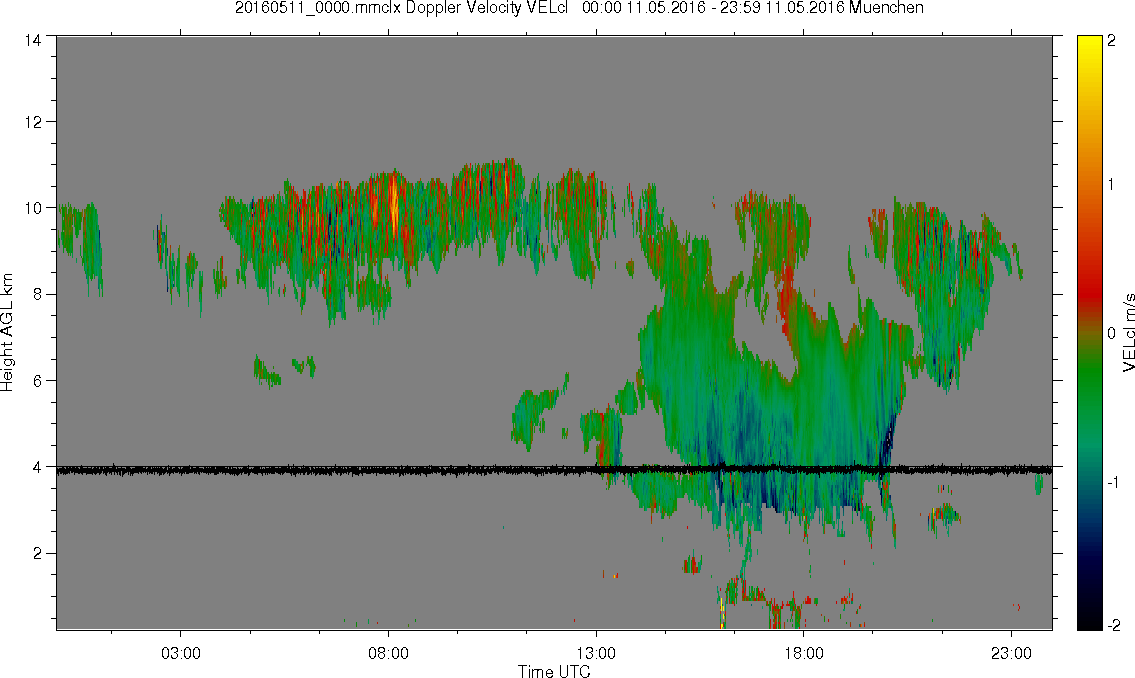Click the plot title text at the top
The width and height of the screenshot is (1135, 678).
tap(579, 9)
